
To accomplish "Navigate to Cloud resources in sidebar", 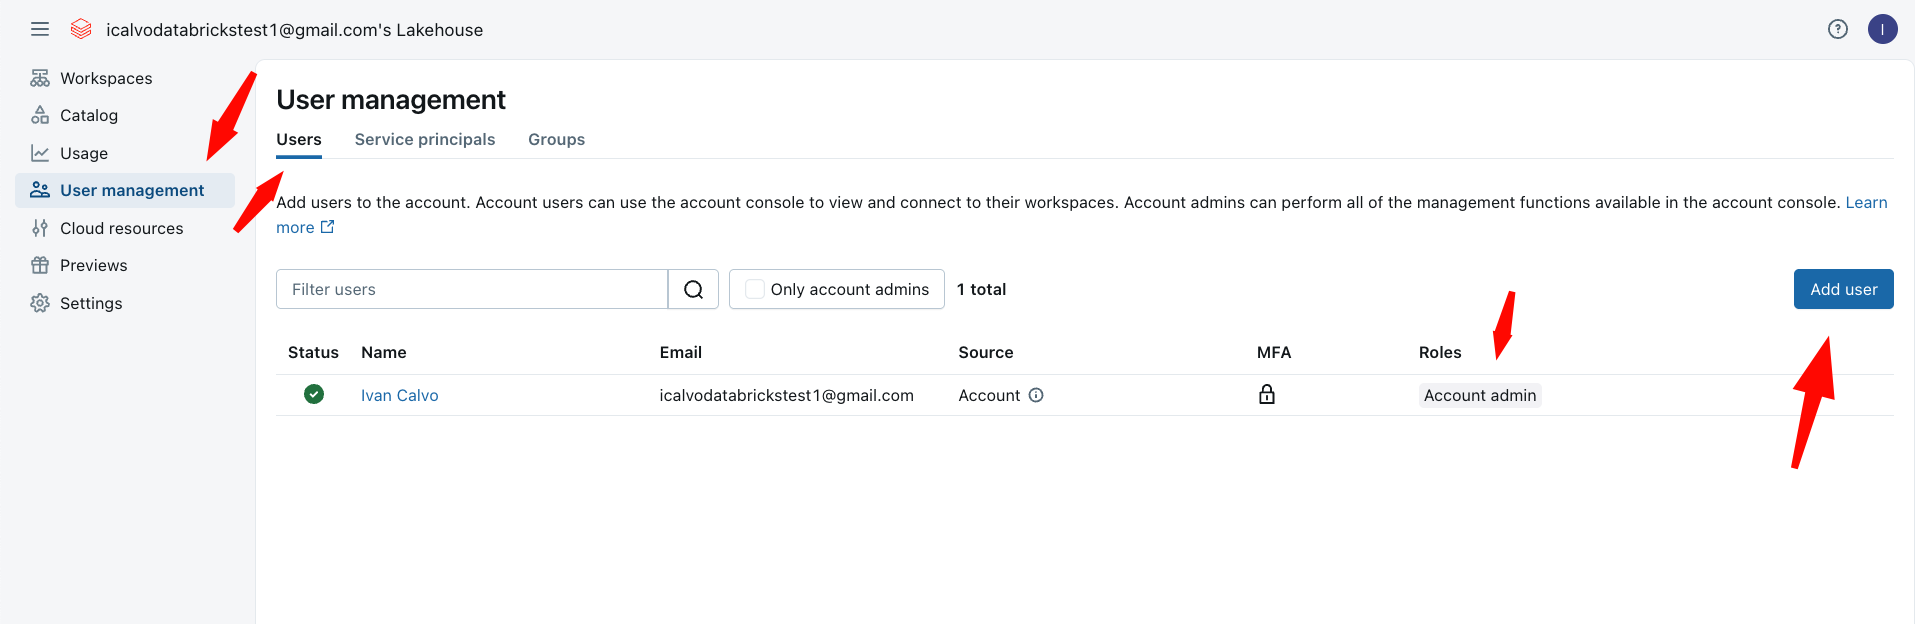I will tap(121, 228).
